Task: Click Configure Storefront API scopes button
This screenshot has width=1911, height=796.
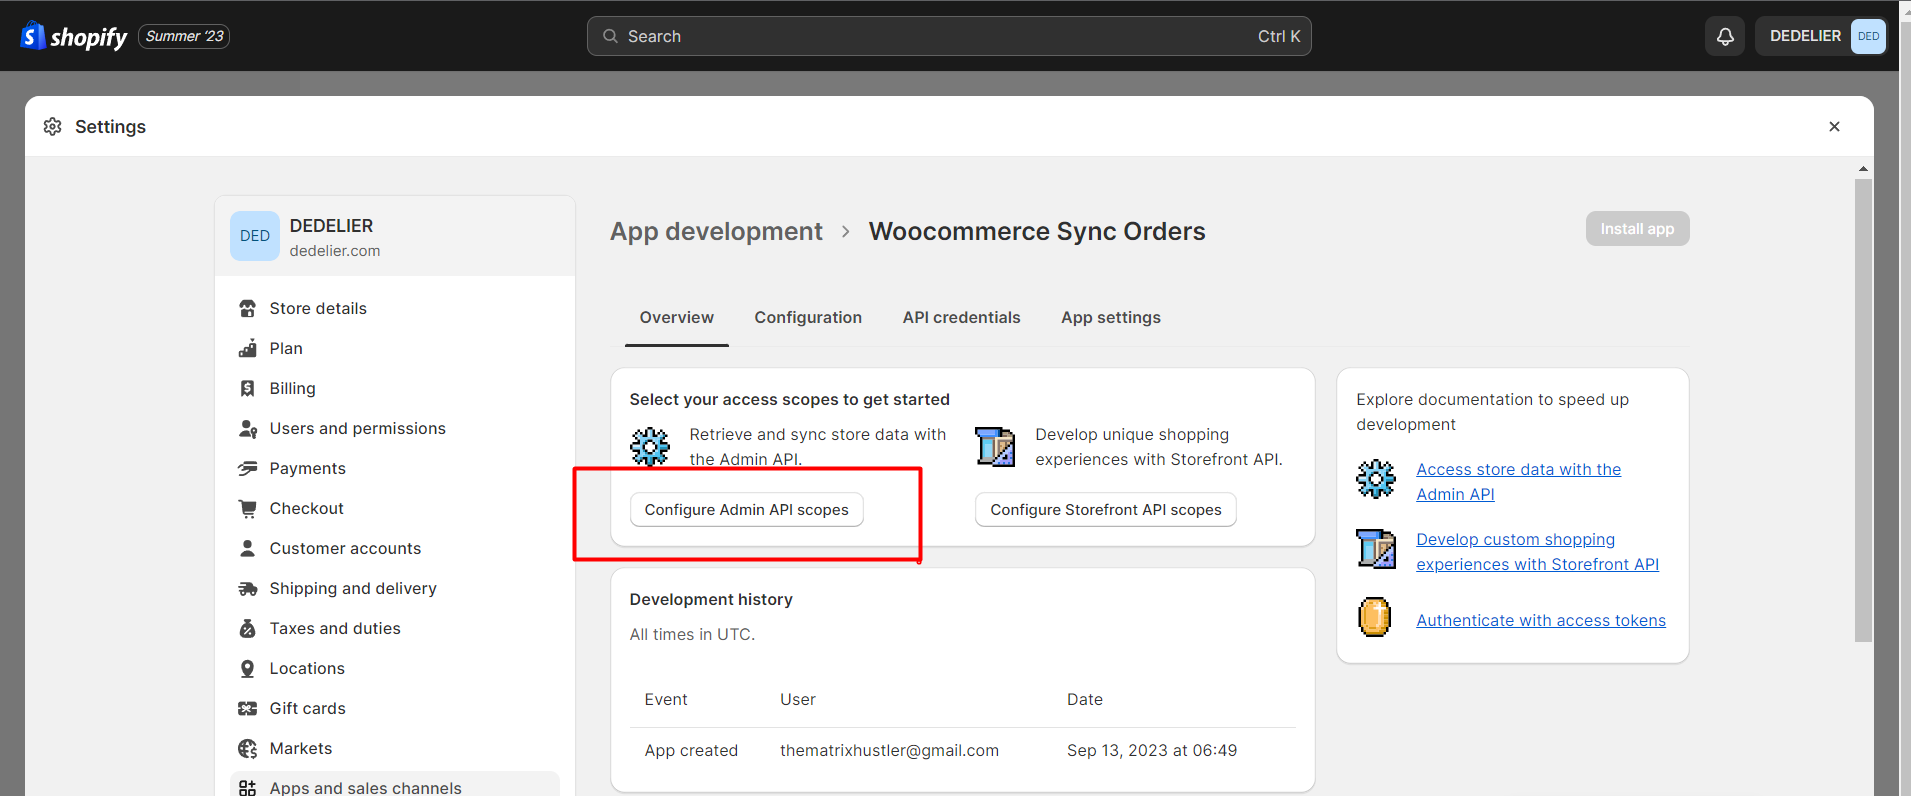Action: tap(1106, 509)
